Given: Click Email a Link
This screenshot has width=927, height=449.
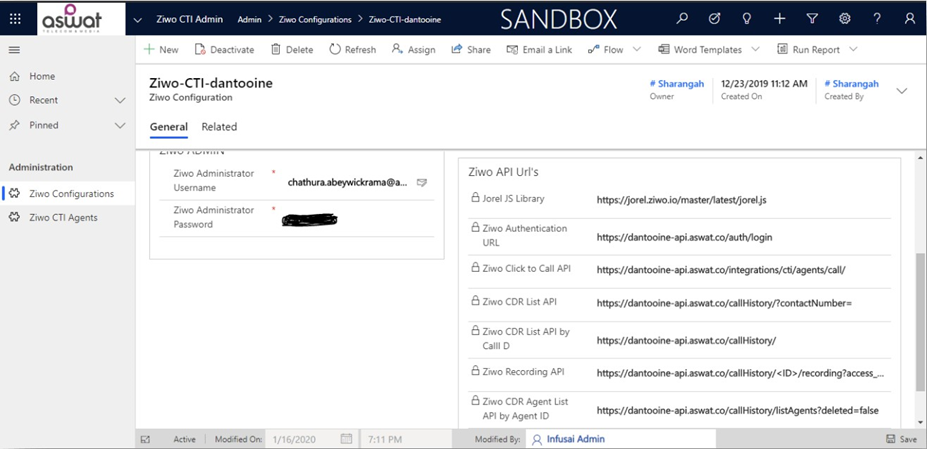Looking at the screenshot, I should (x=539, y=50).
